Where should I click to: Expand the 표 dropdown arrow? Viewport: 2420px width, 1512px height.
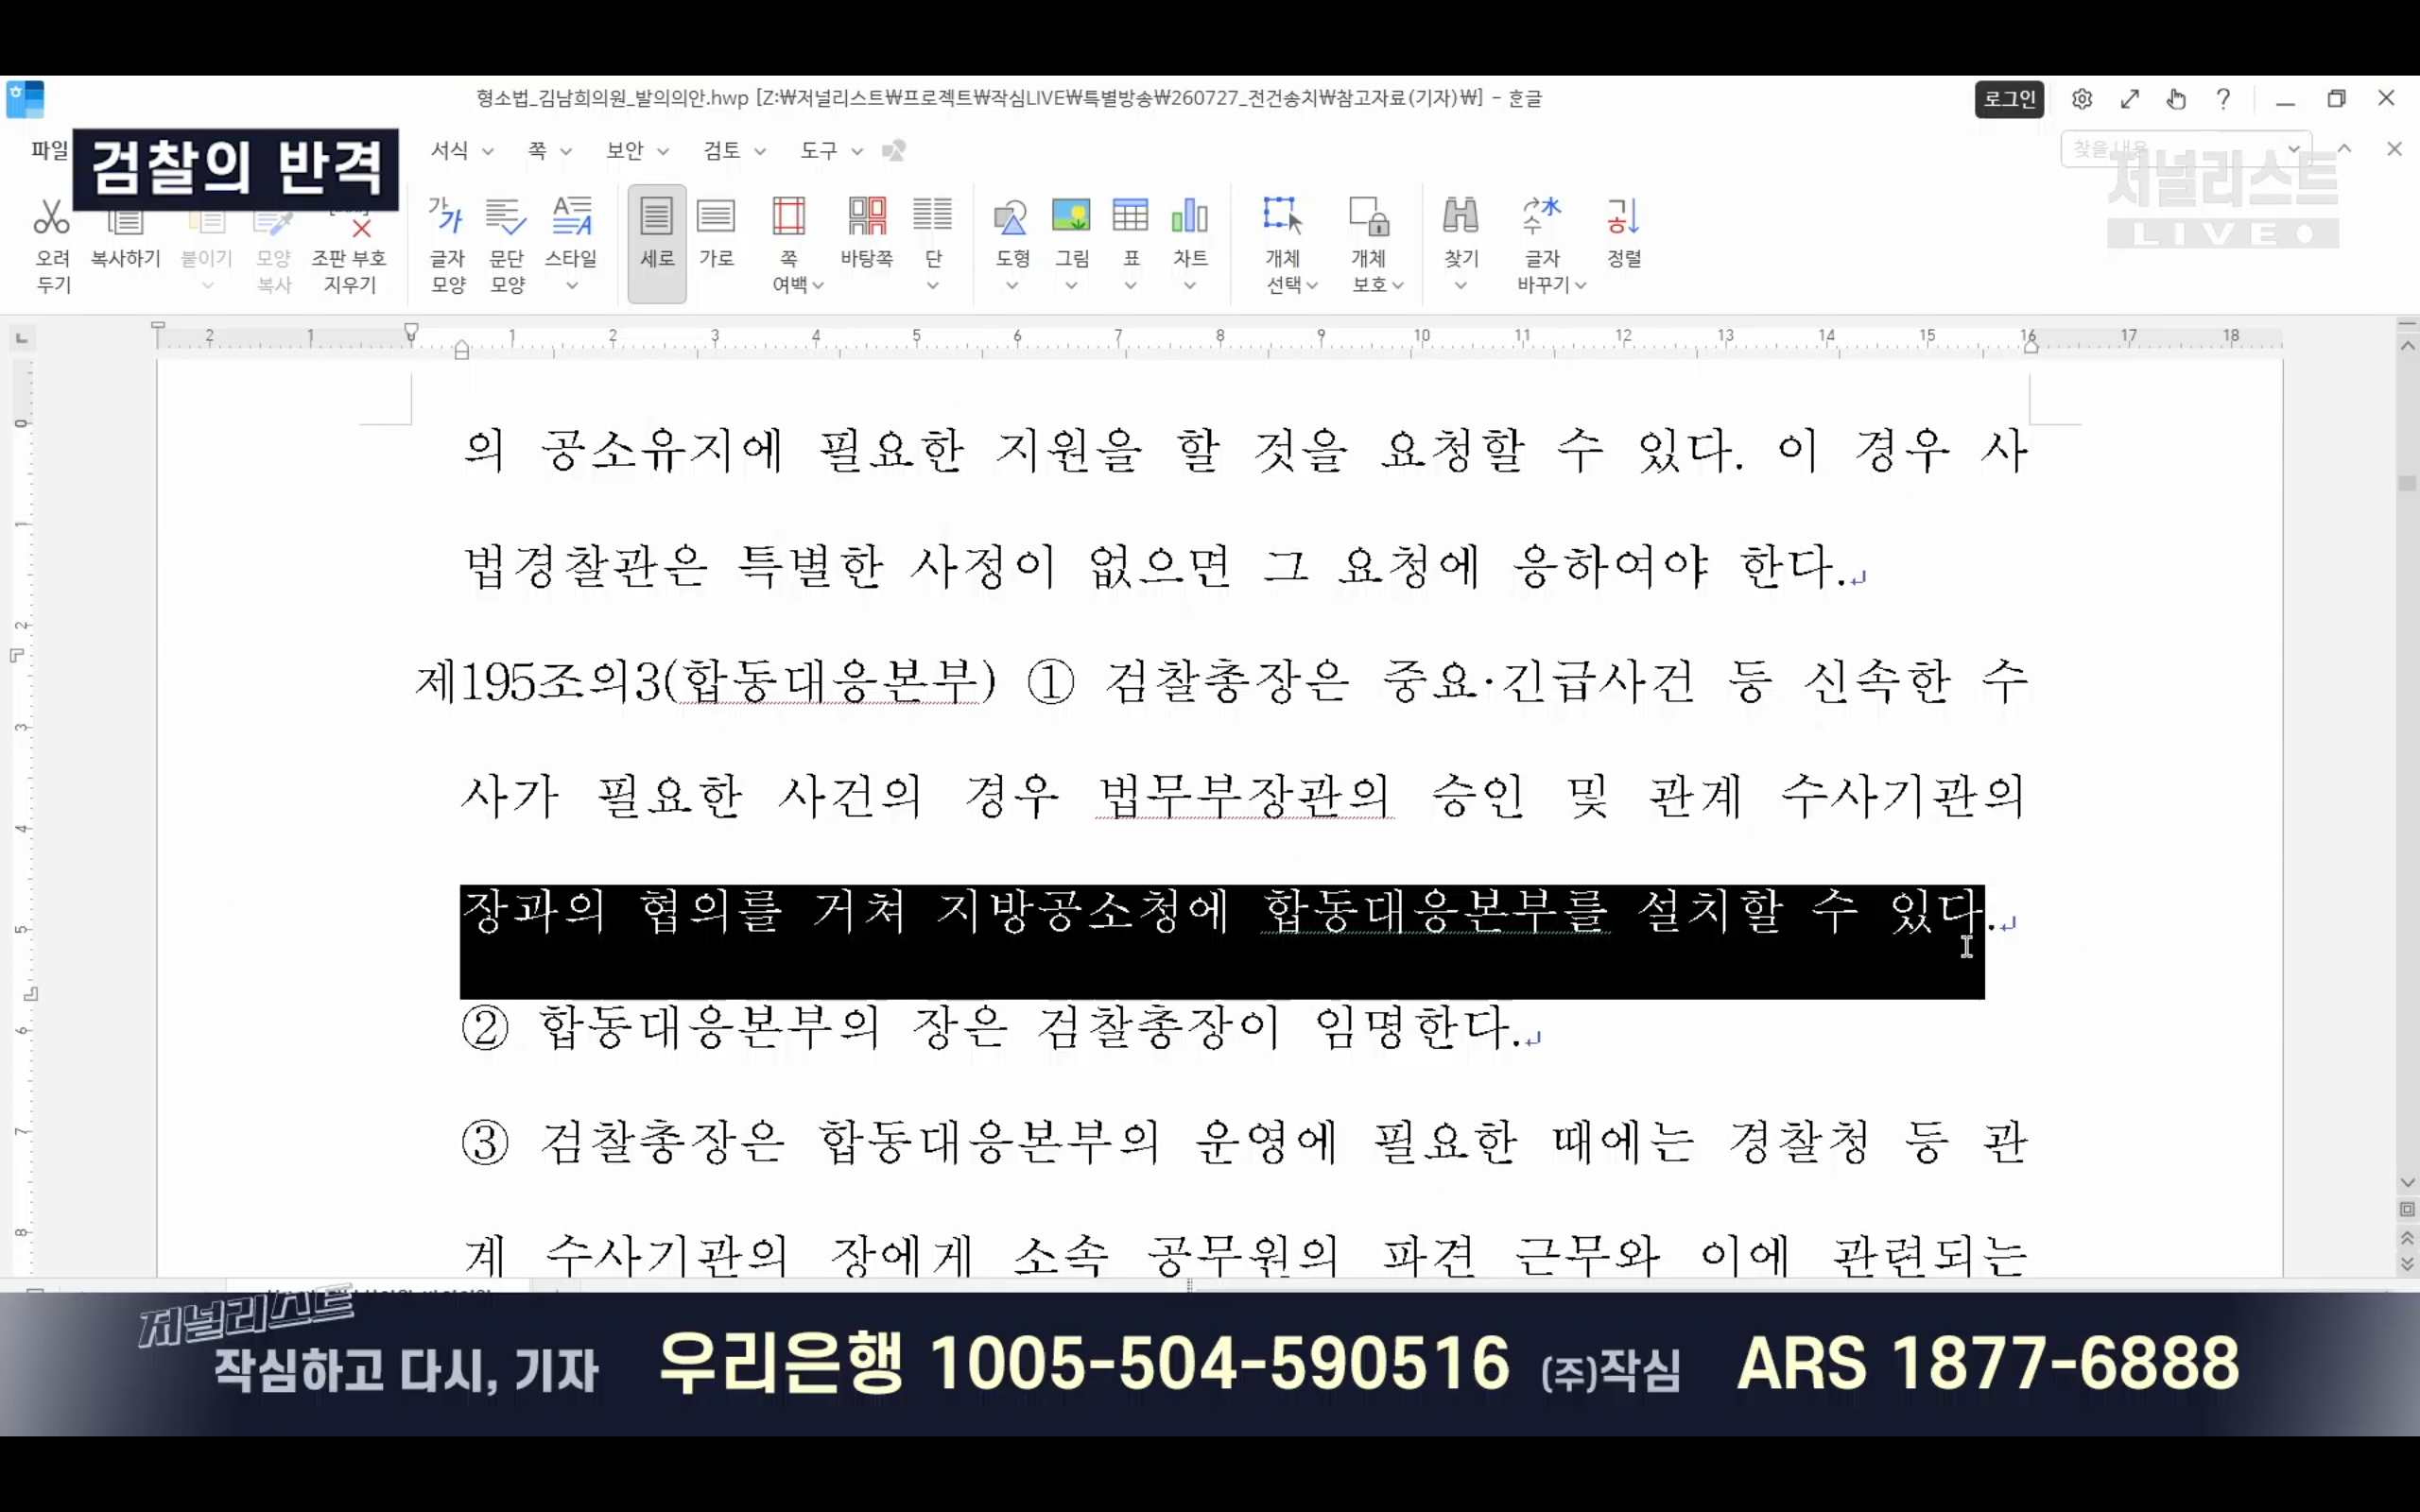[1130, 286]
